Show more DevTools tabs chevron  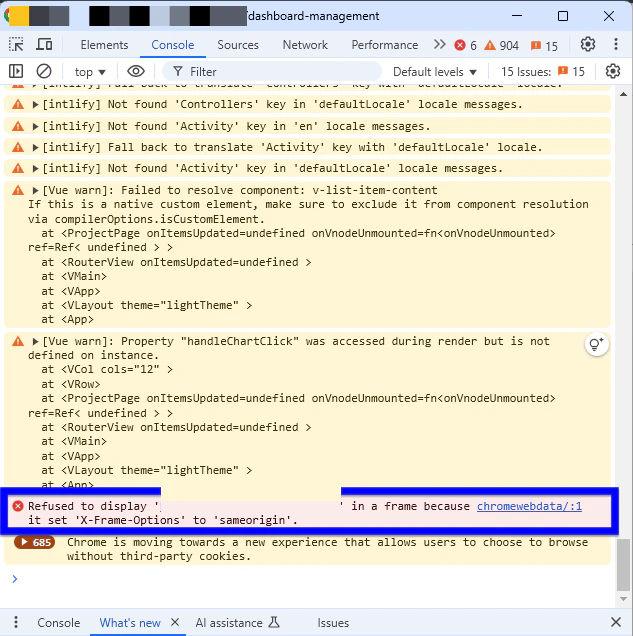point(440,44)
